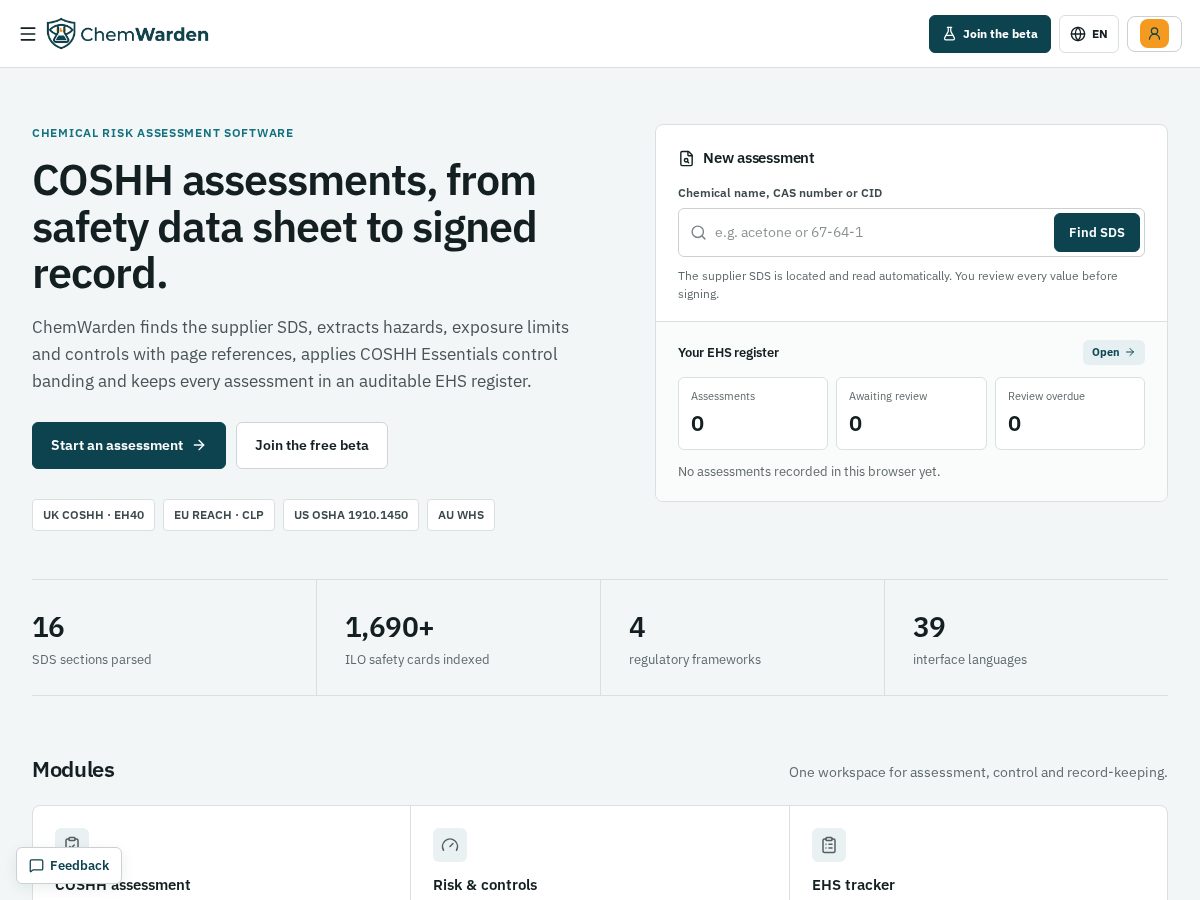Viewport: 1200px width, 900px height.
Task: Open the Risk & controls module
Action: click(x=600, y=853)
